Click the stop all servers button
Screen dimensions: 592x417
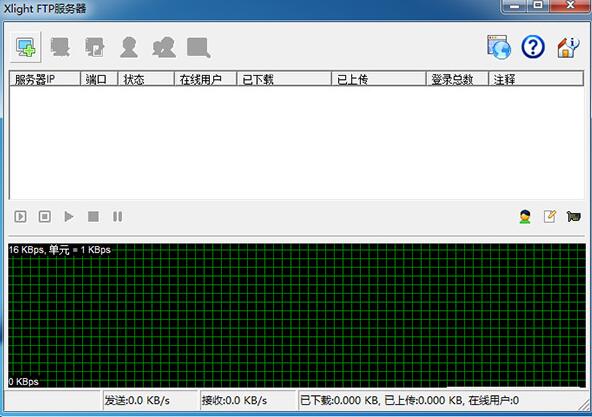[45, 216]
